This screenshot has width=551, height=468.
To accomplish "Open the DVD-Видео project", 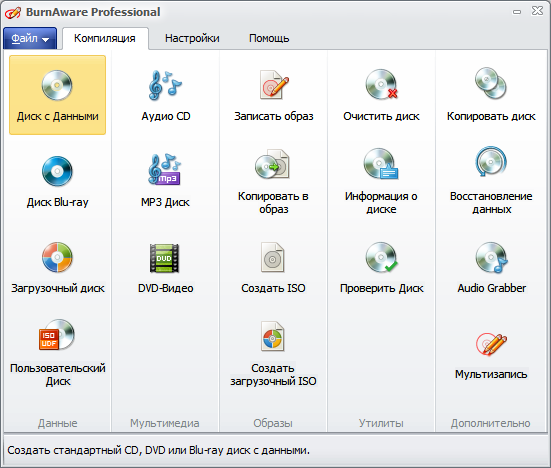I will 166,267.
